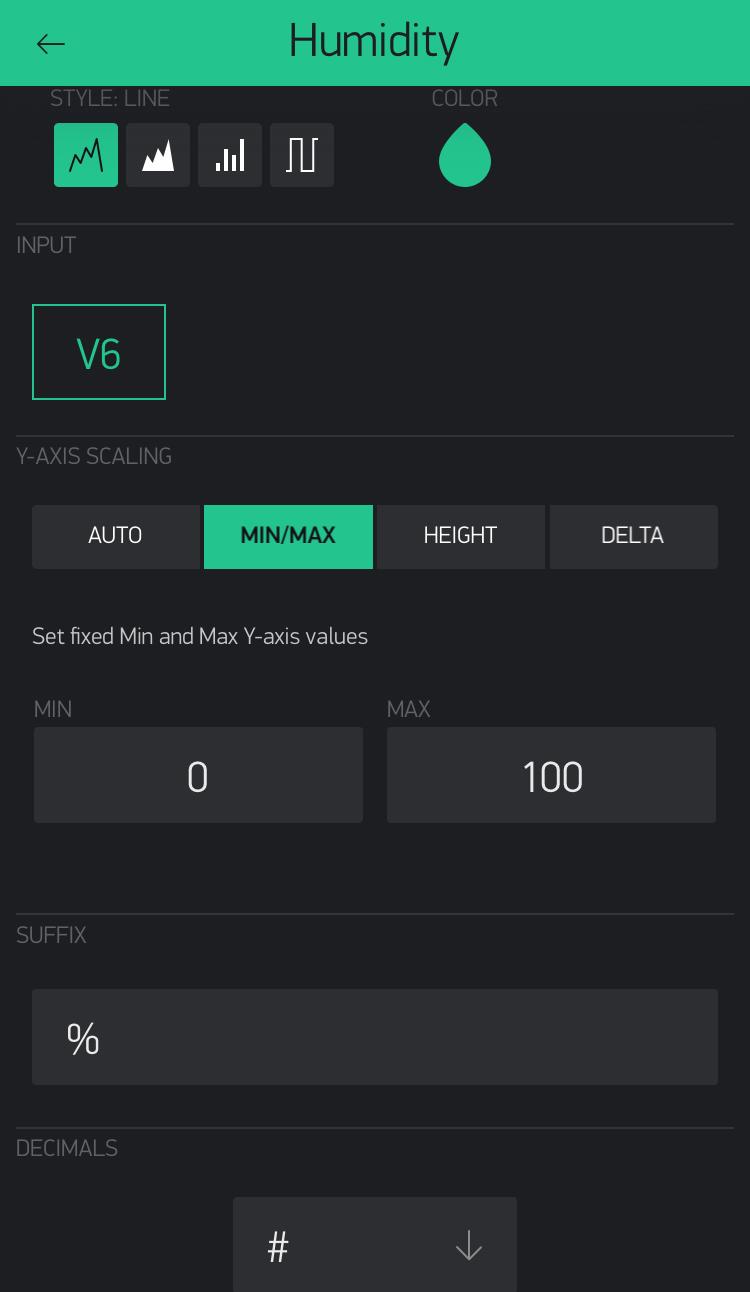This screenshot has height=1292, width=750.
Task: Choose the V6 input pin
Action: coord(99,352)
